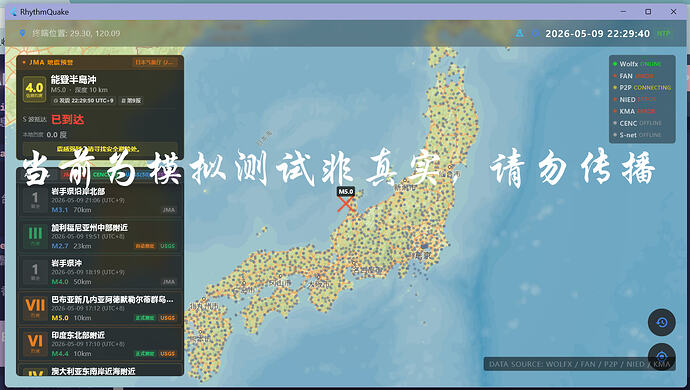Open the 印度东北部附近 earthquake entry
Viewport: 690px width, 390px height.
pos(100,344)
